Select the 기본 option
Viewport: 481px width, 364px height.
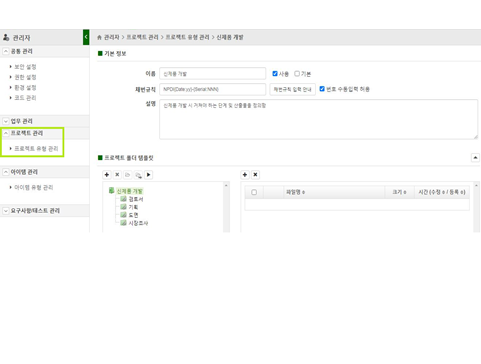click(x=297, y=74)
